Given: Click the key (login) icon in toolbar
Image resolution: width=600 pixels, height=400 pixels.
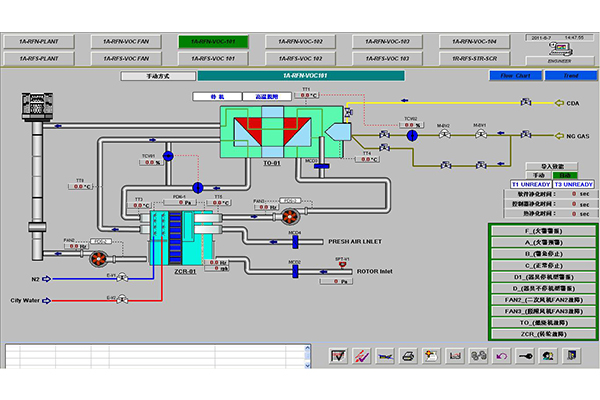Looking at the screenshot, I should [x=524, y=355].
